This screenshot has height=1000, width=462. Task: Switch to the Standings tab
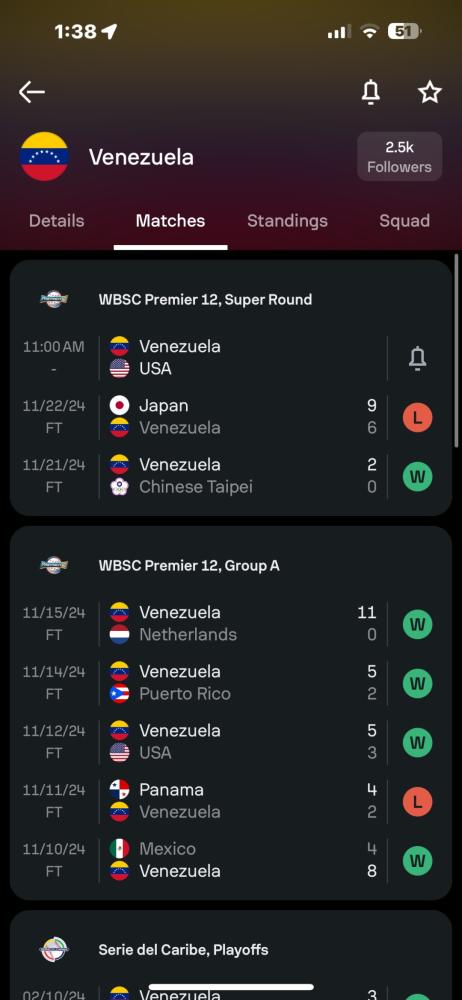tap(287, 221)
